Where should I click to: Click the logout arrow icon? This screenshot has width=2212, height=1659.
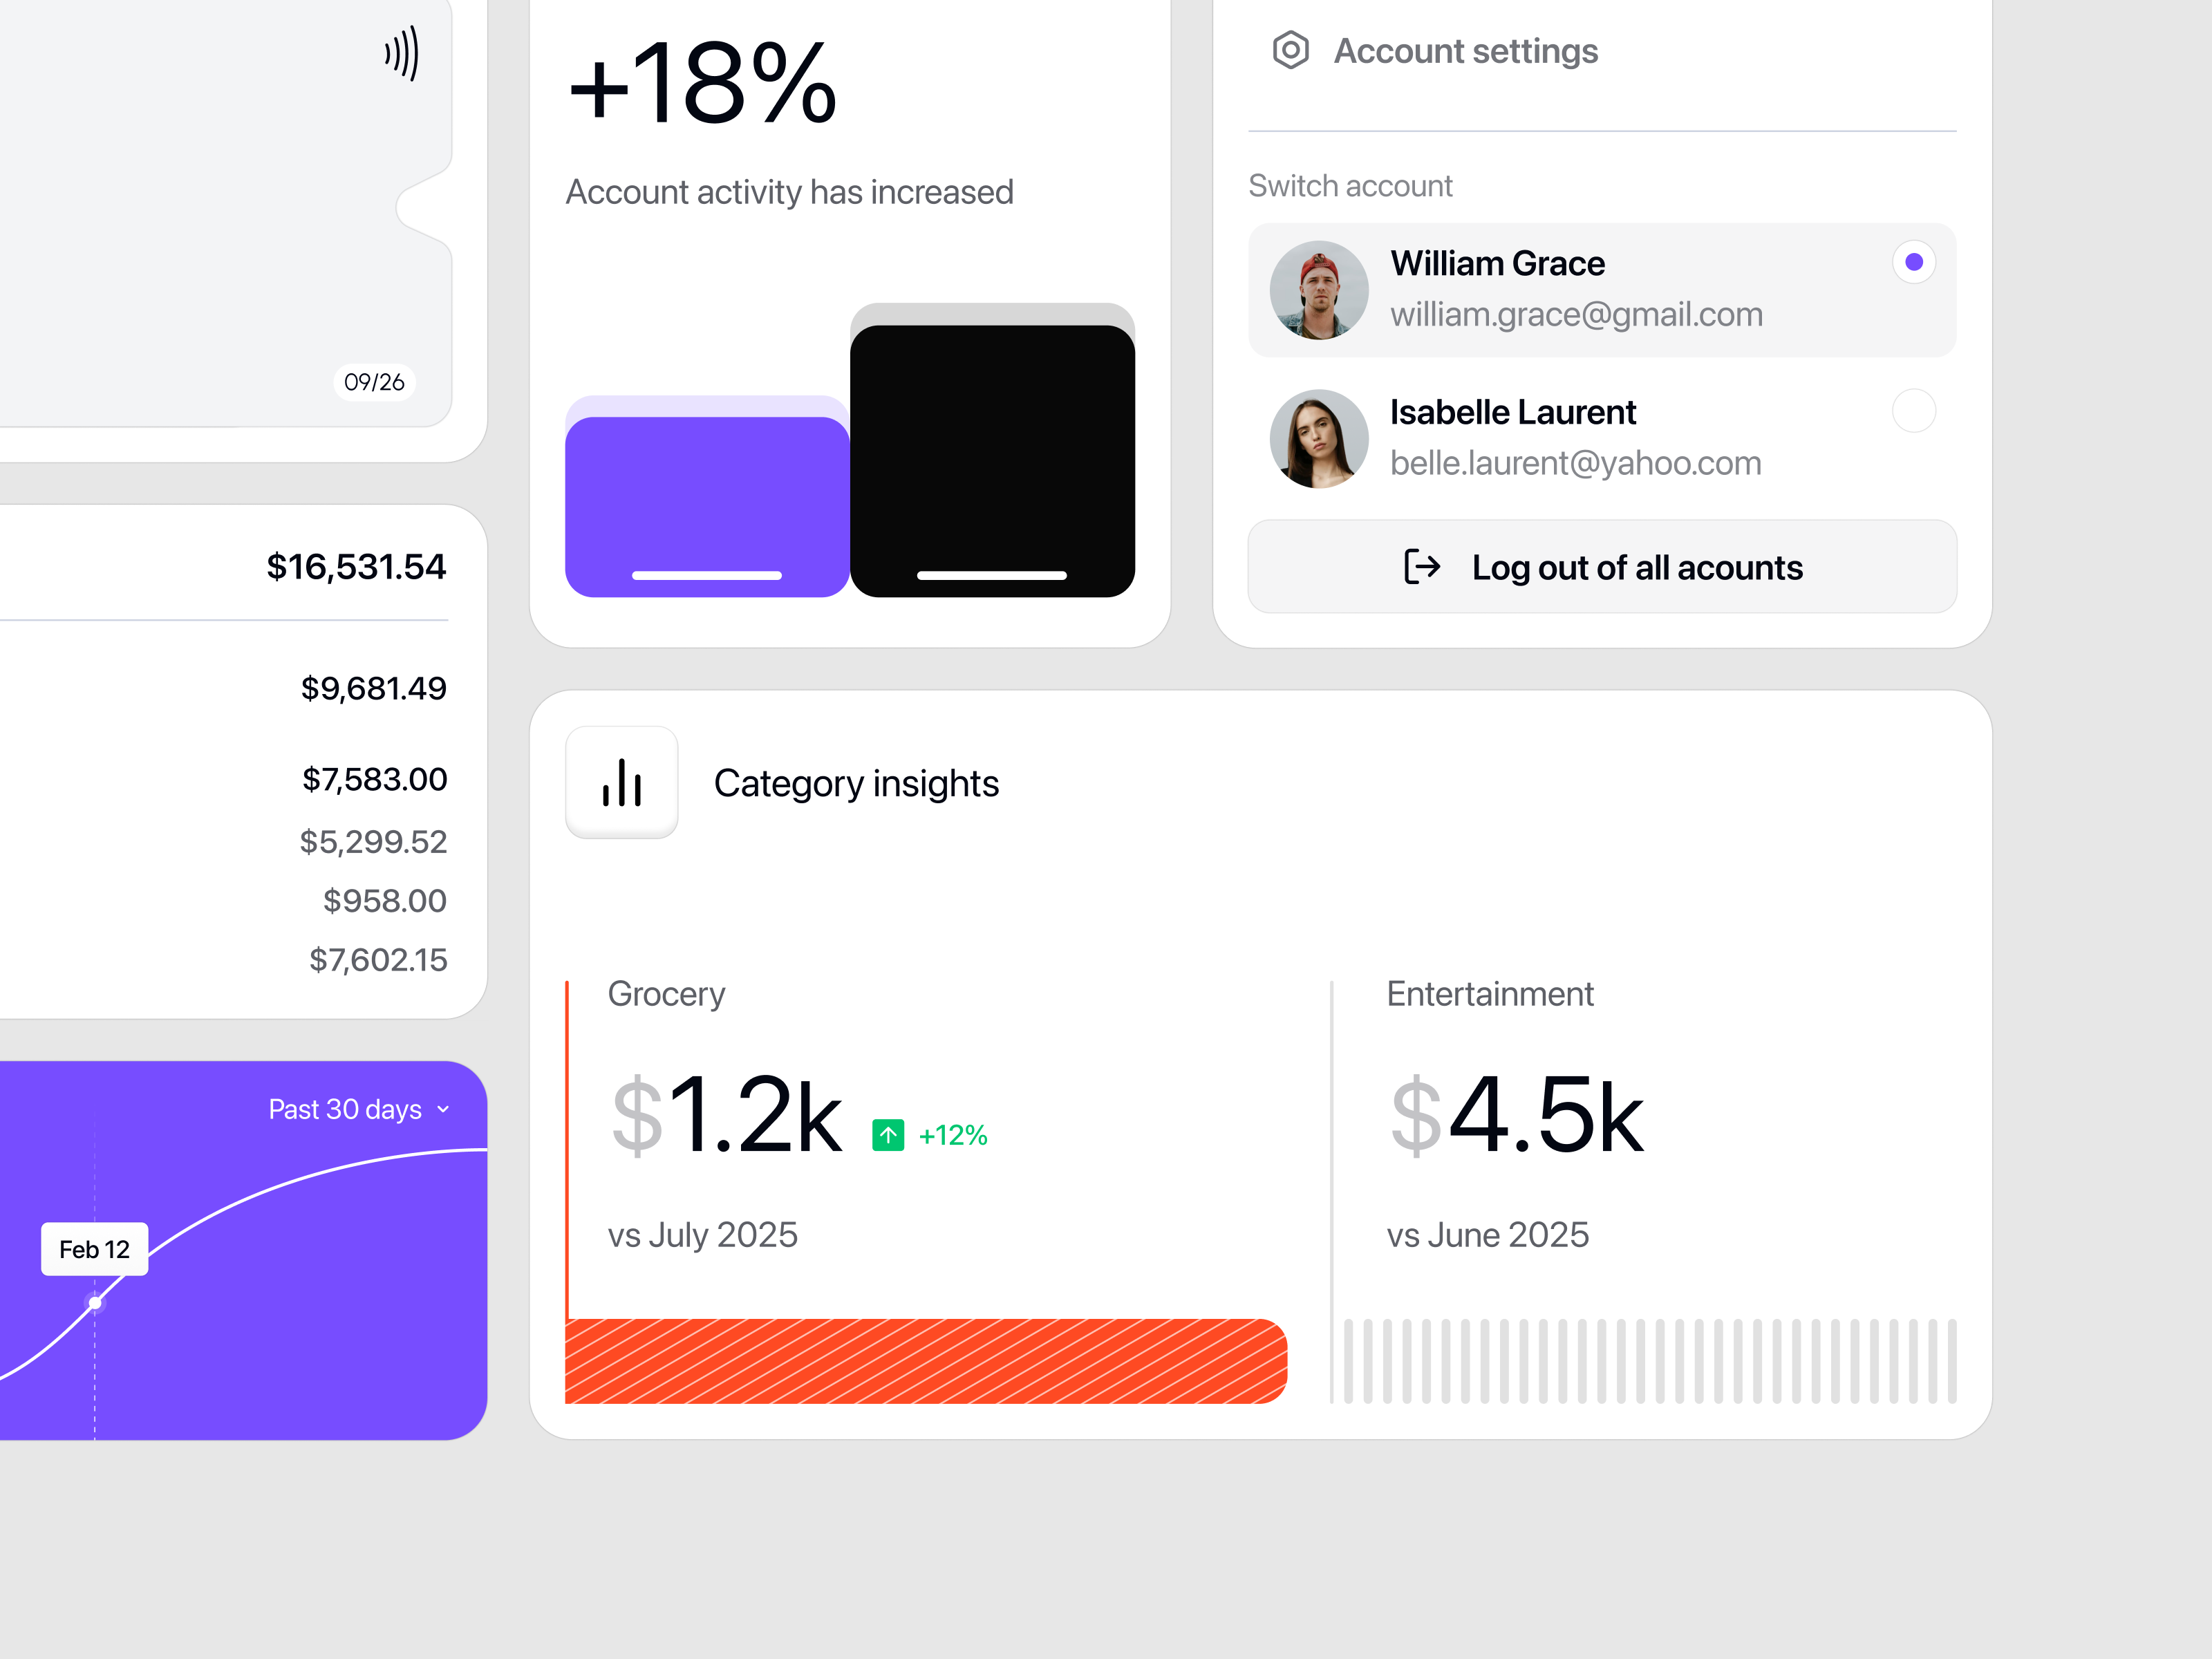(1421, 567)
